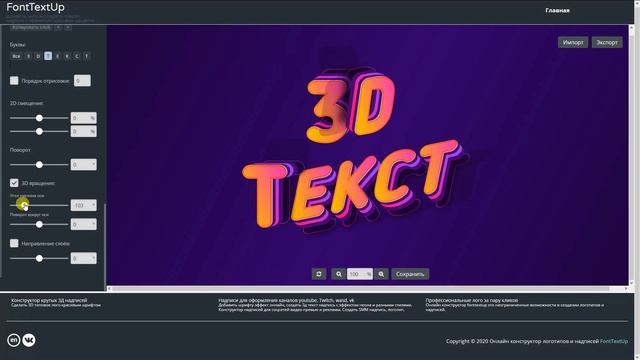
Task: Click the canvas scrollbar left arrow
Action: pos(109,289)
